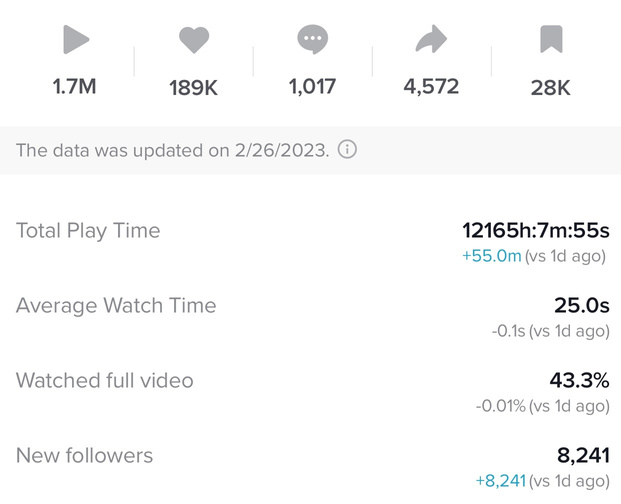Select the 1,017 comments count
Image resolution: width=621 pixels, height=504 pixels.
pyautogui.click(x=312, y=87)
